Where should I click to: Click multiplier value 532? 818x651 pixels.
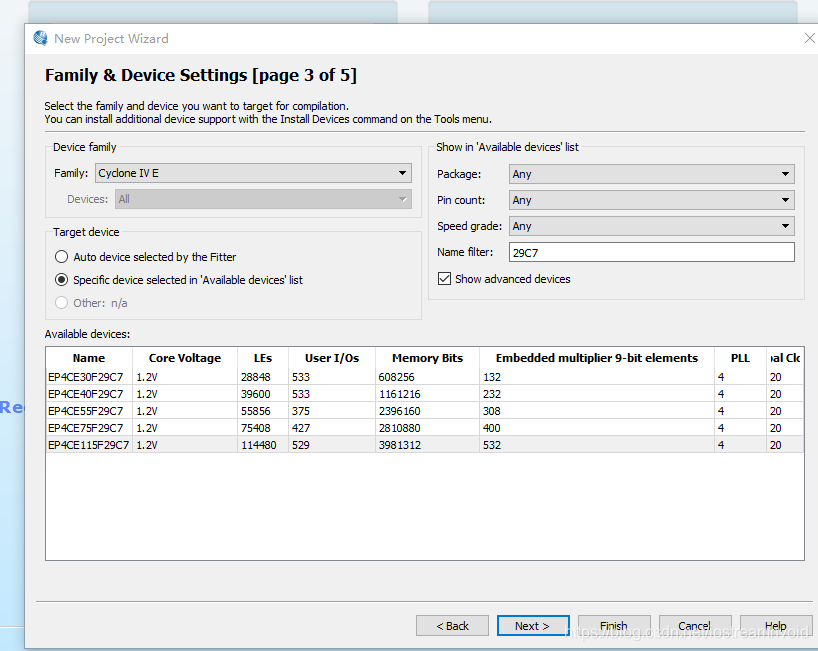(492, 445)
